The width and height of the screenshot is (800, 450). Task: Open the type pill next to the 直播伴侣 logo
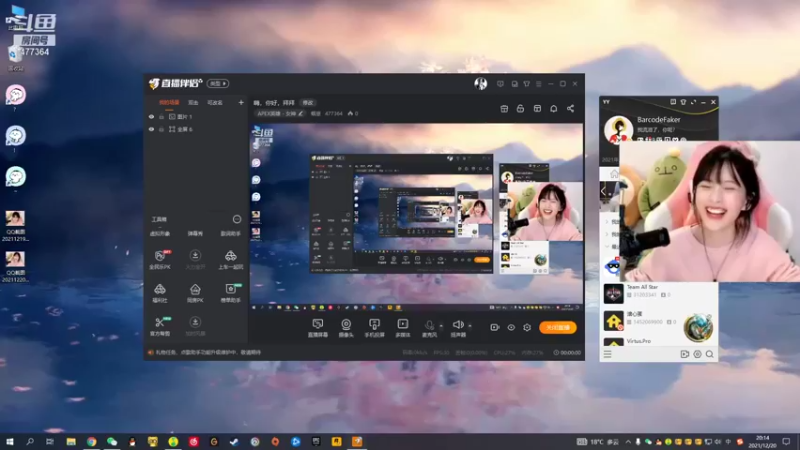pyautogui.click(x=218, y=83)
